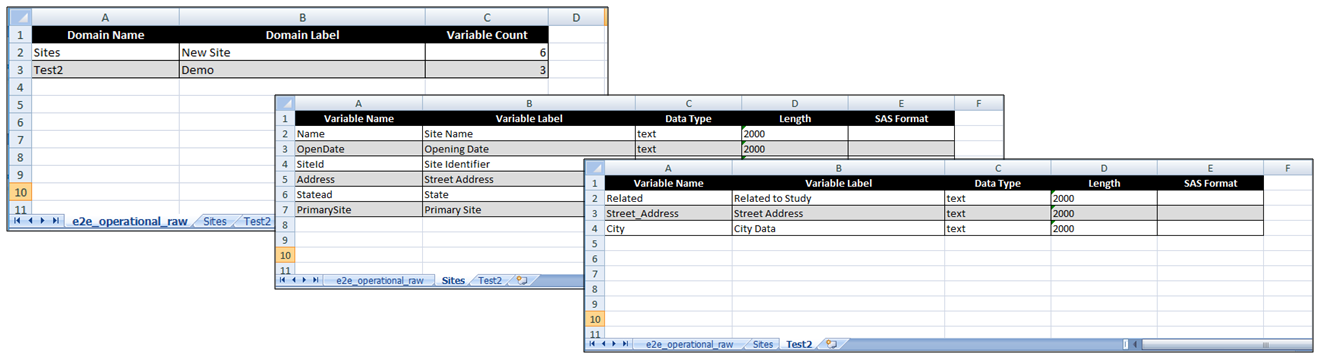Select column F header in Test2 window
Screen dimensions: 1320x360
click(1288, 168)
